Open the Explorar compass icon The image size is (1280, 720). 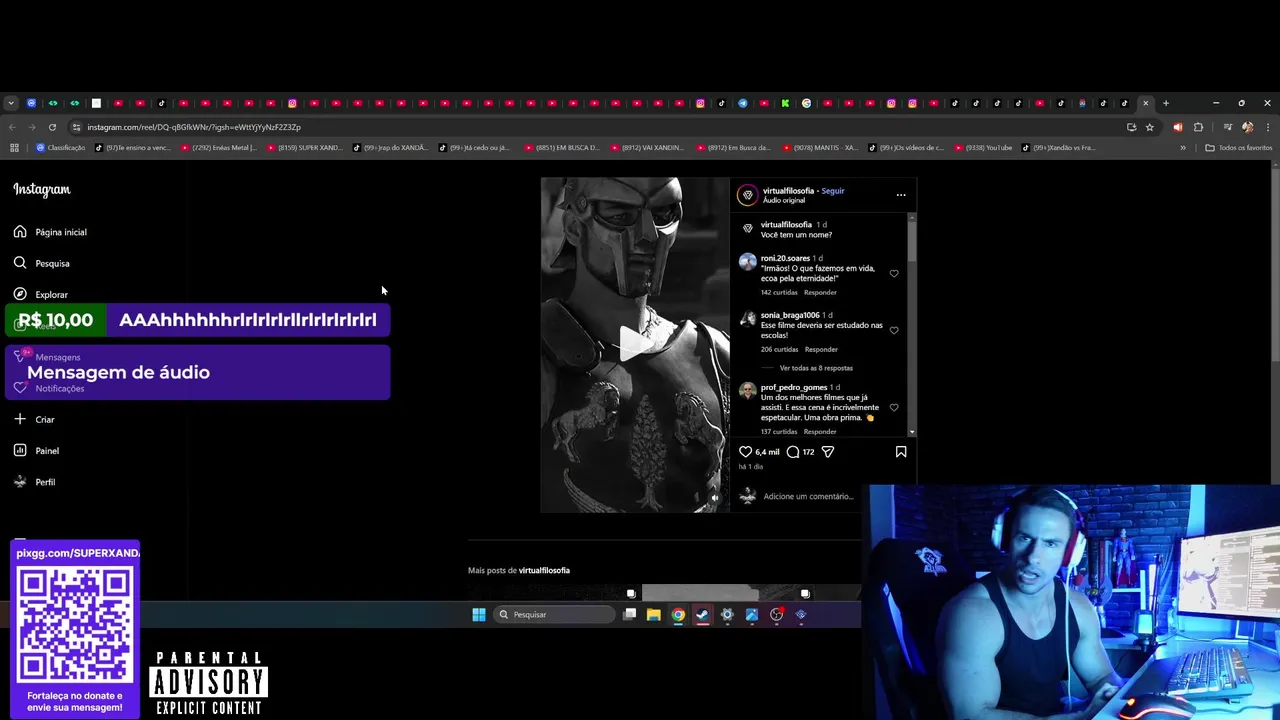point(20,294)
